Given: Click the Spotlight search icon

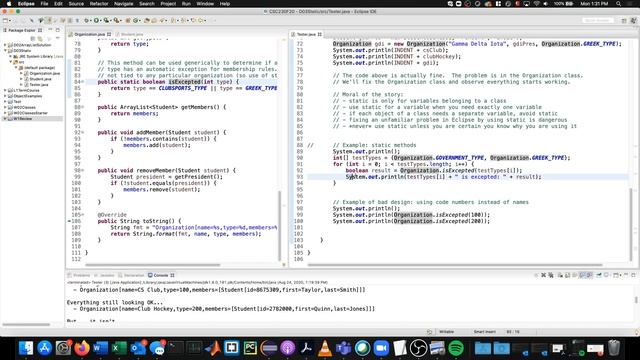Looking at the screenshot, I should point(618,4).
